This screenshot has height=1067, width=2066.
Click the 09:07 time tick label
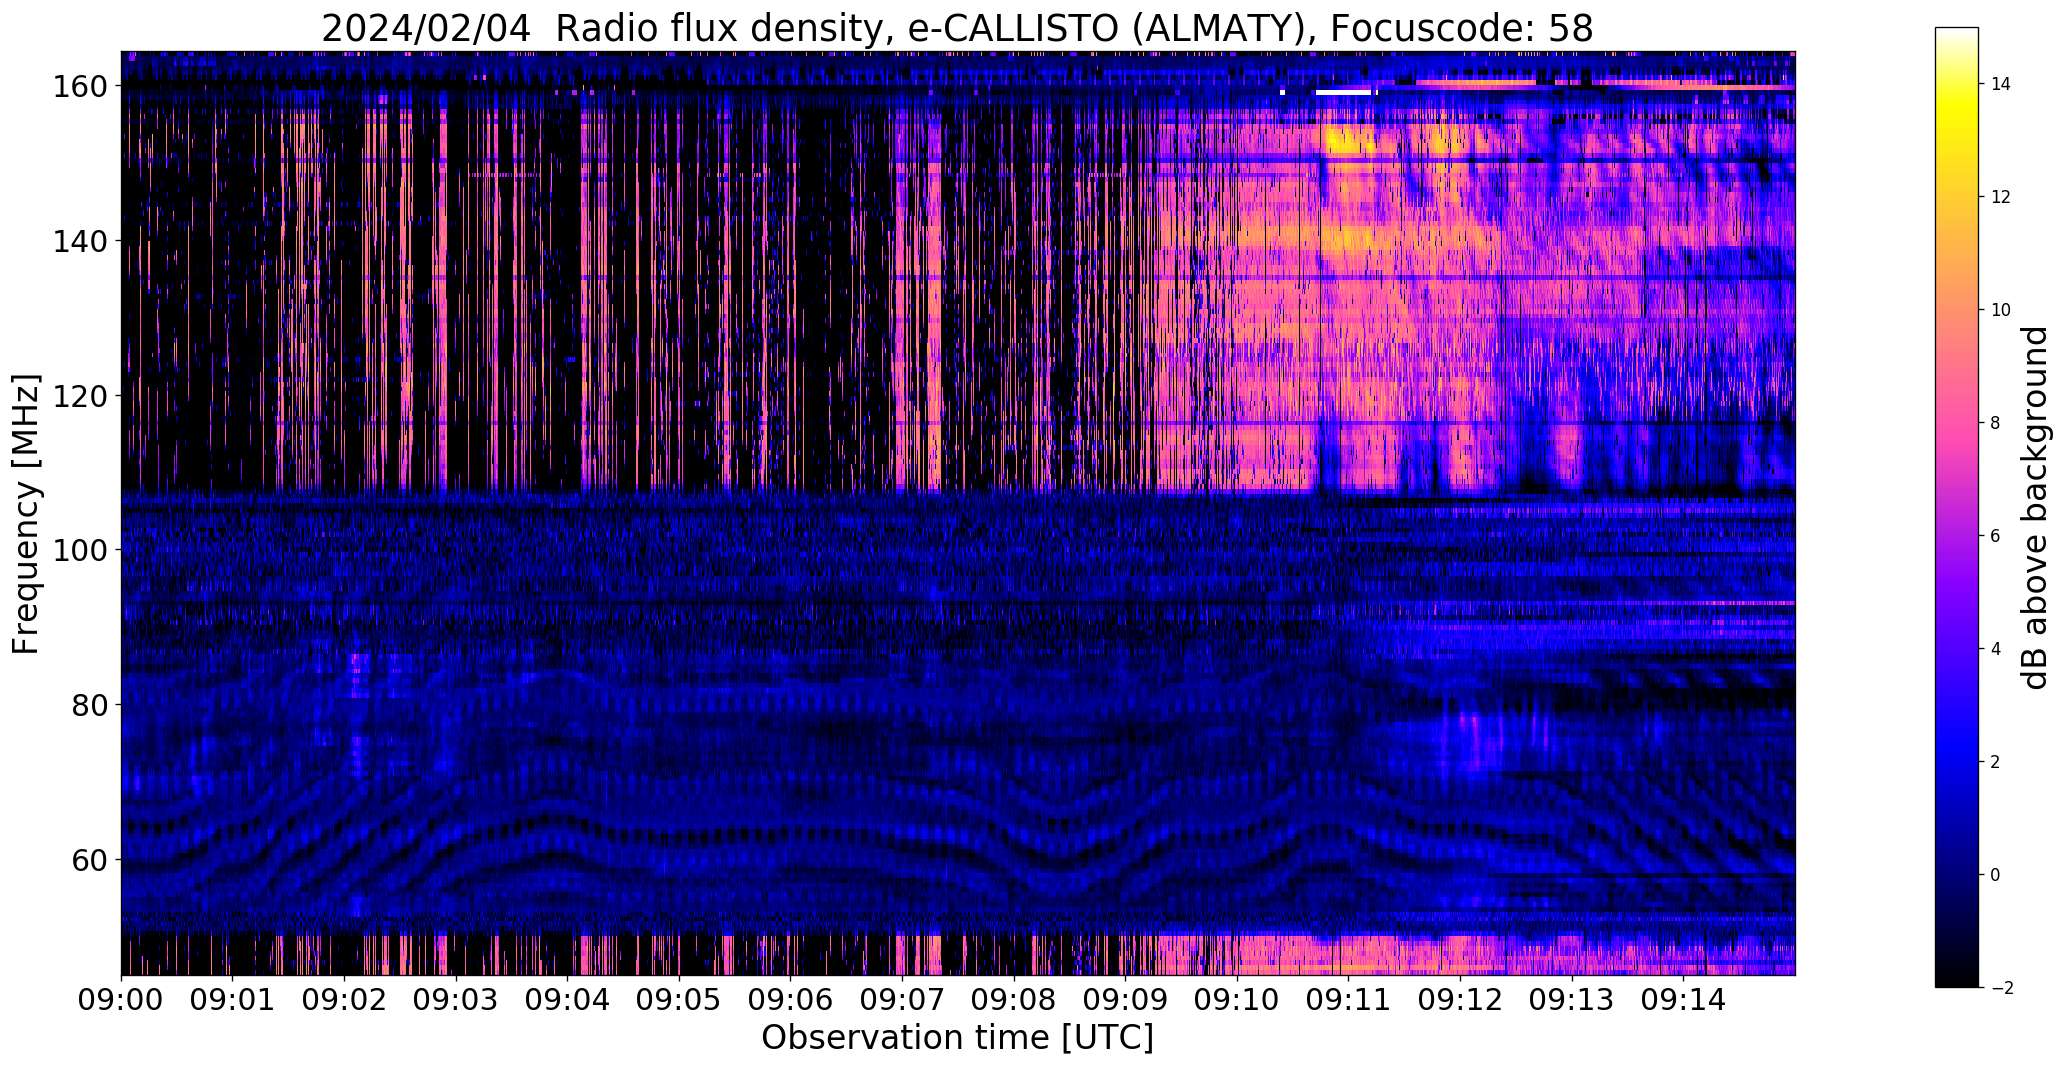902,999
